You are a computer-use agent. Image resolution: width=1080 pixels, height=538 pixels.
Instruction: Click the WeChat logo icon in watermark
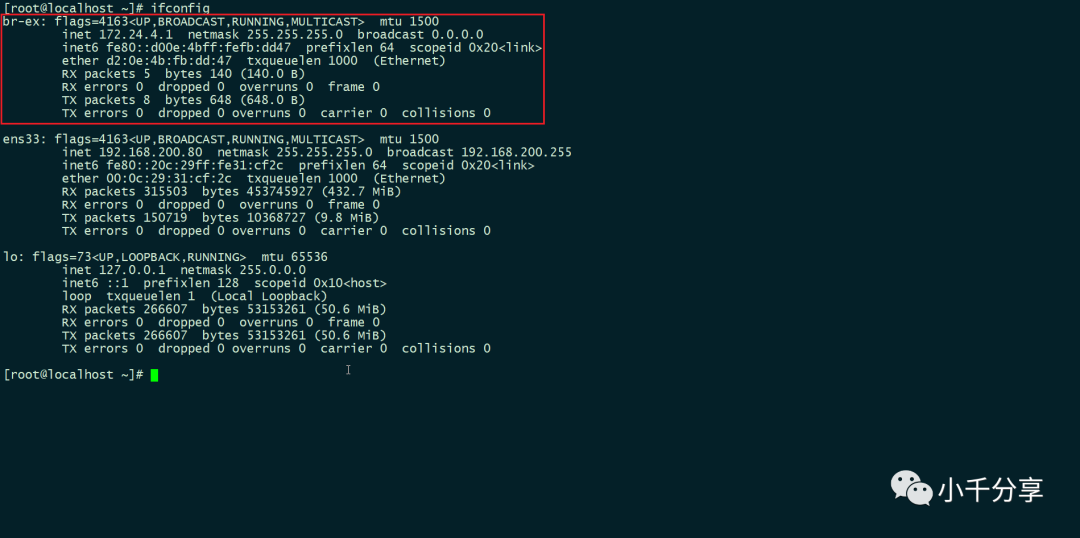click(912, 487)
